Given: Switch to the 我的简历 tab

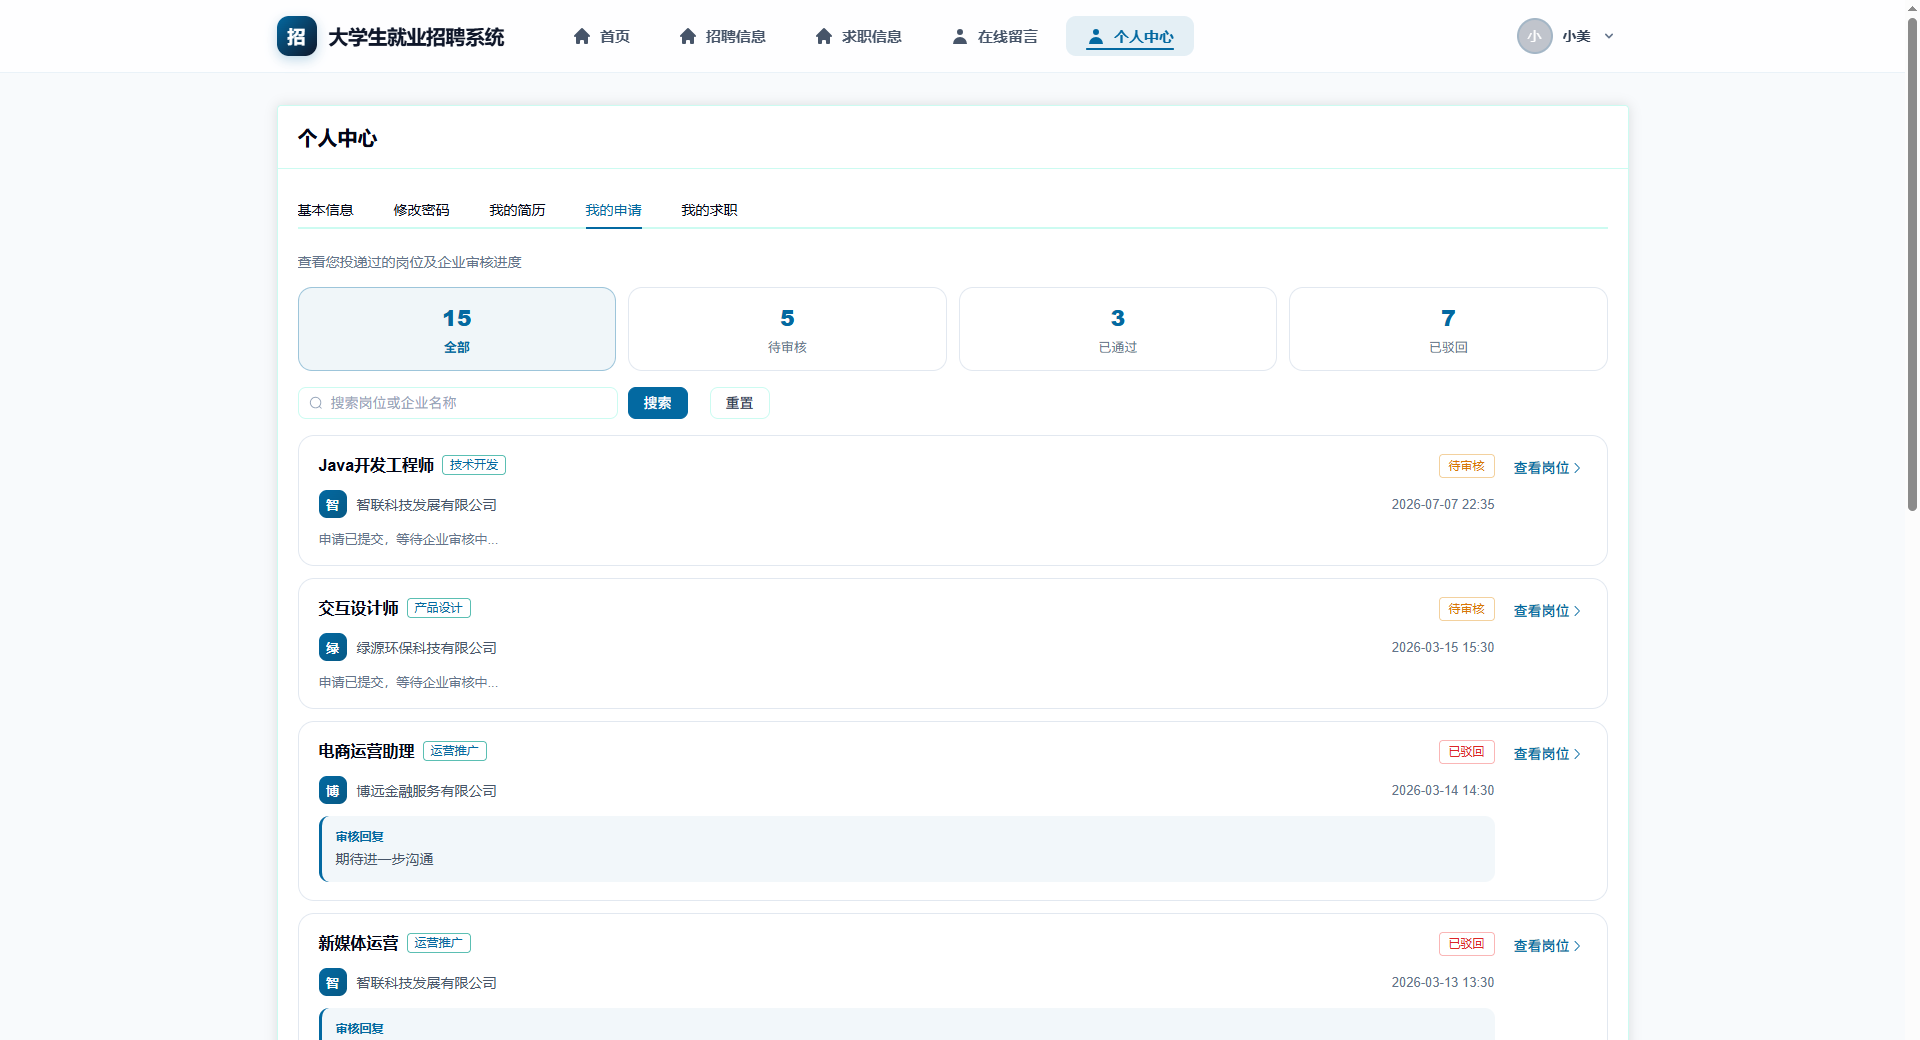Looking at the screenshot, I should click(517, 210).
